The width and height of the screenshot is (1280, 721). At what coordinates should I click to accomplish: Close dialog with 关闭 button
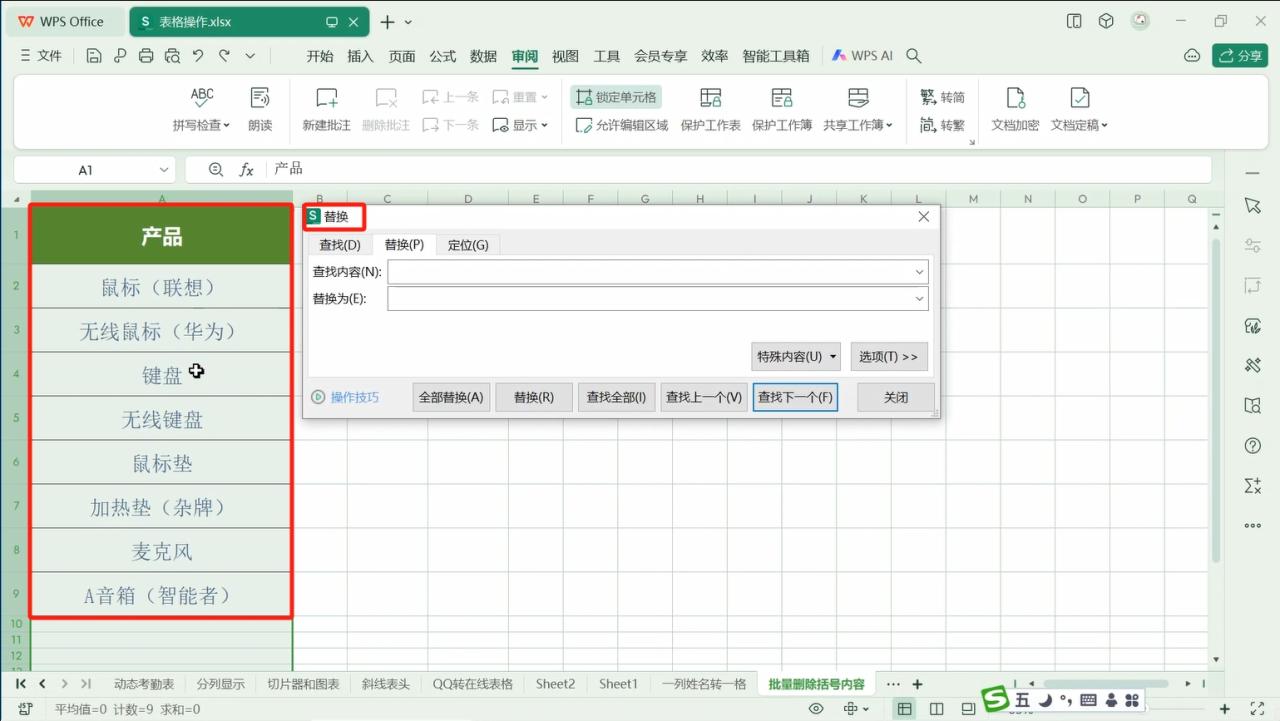click(896, 397)
